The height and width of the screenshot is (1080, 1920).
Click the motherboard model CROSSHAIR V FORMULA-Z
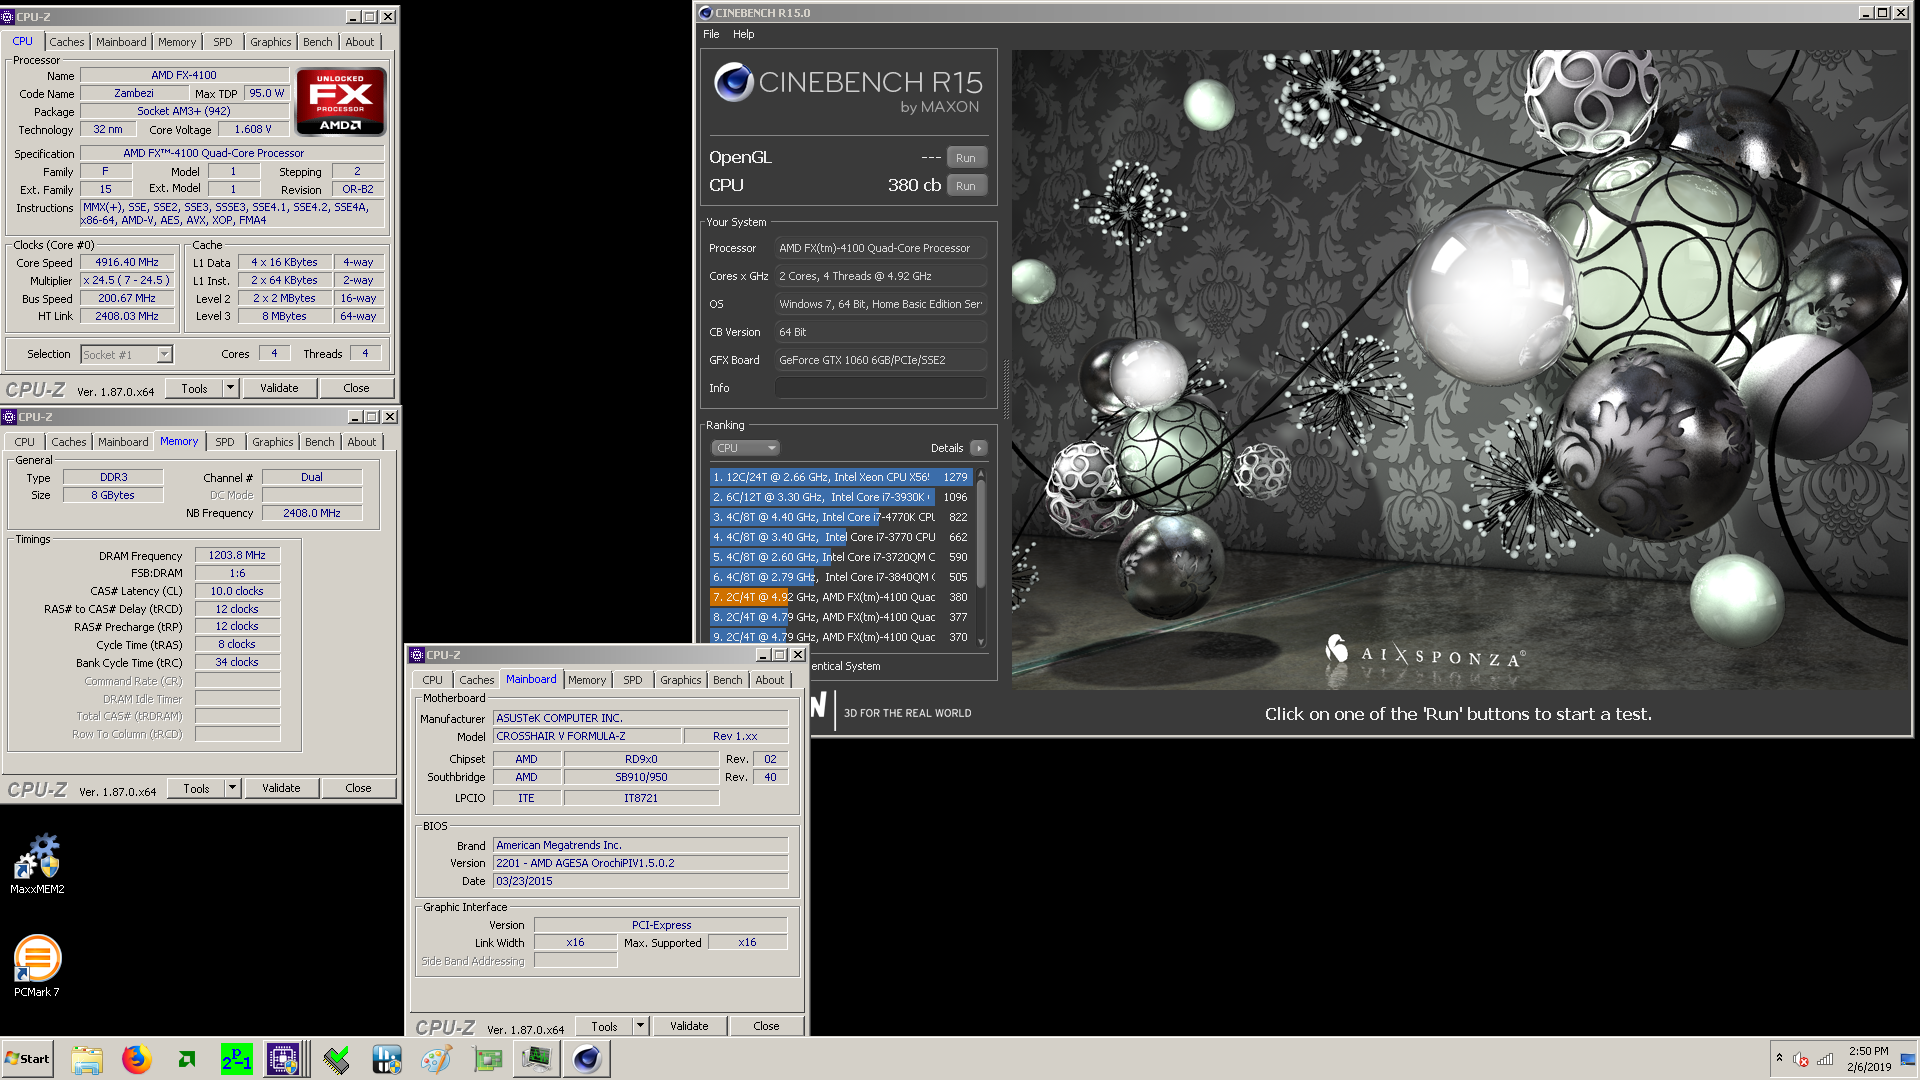[587, 736]
